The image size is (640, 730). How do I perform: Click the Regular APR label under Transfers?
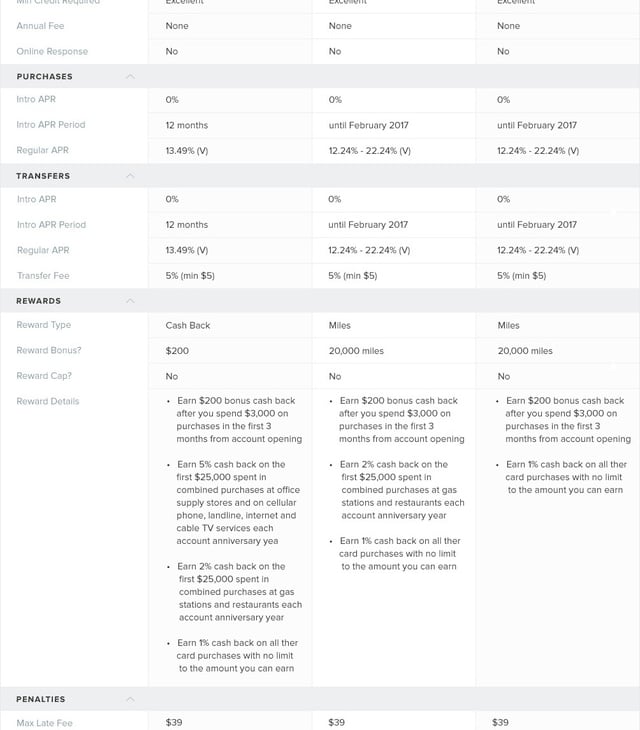pyautogui.click(x=43, y=250)
